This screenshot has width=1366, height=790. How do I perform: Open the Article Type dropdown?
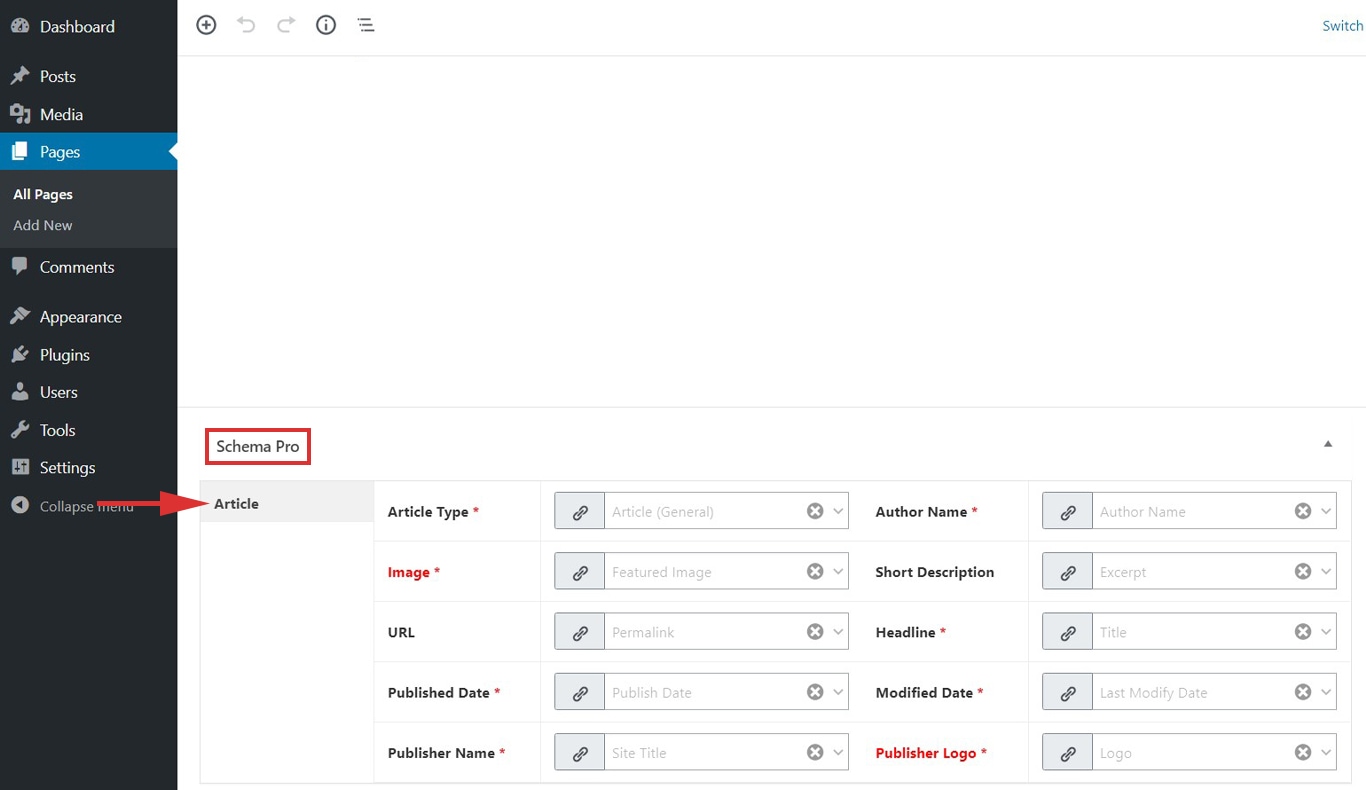pos(838,510)
